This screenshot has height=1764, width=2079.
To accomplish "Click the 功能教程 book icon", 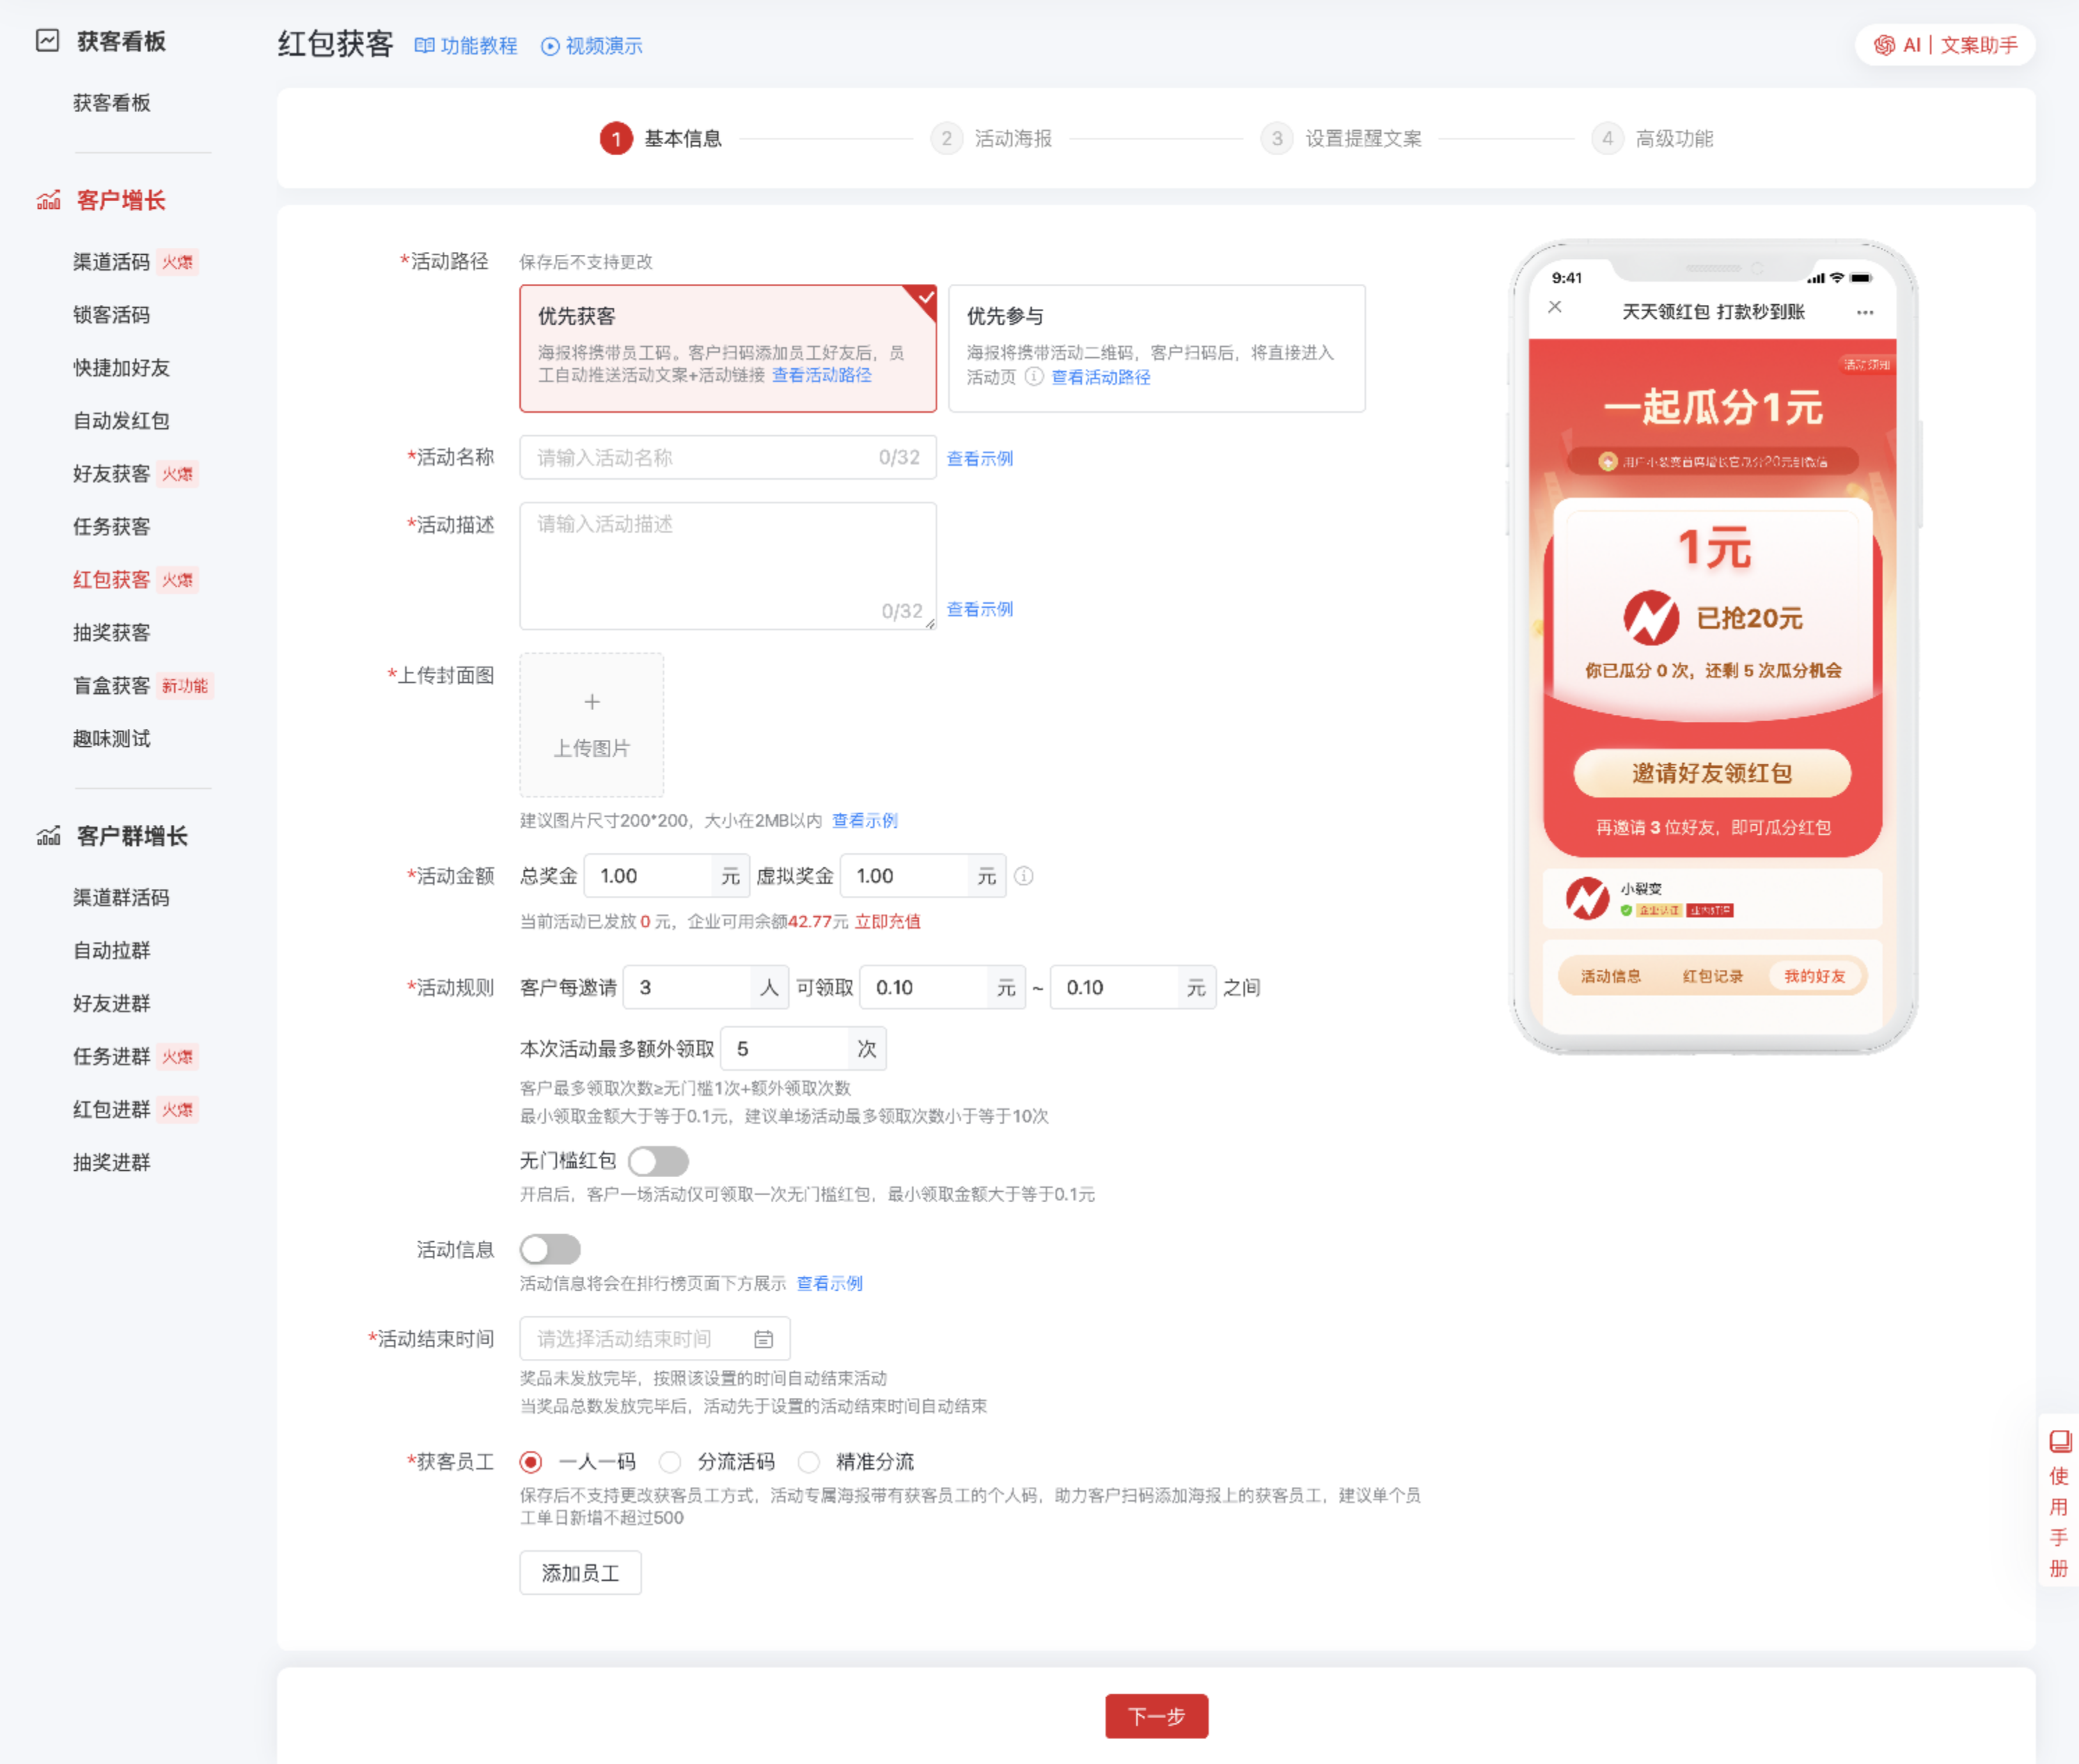I will [x=424, y=46].
